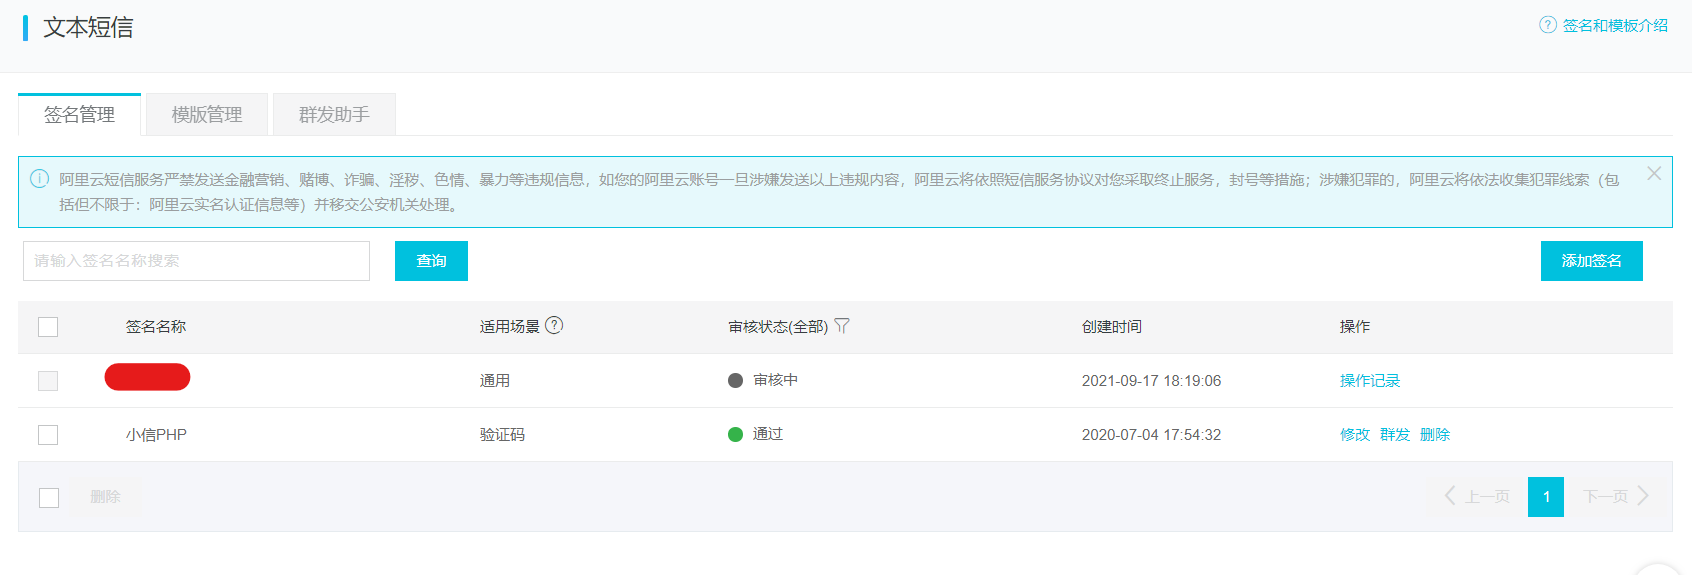Go to next page 下一页

coord(1616,497)
